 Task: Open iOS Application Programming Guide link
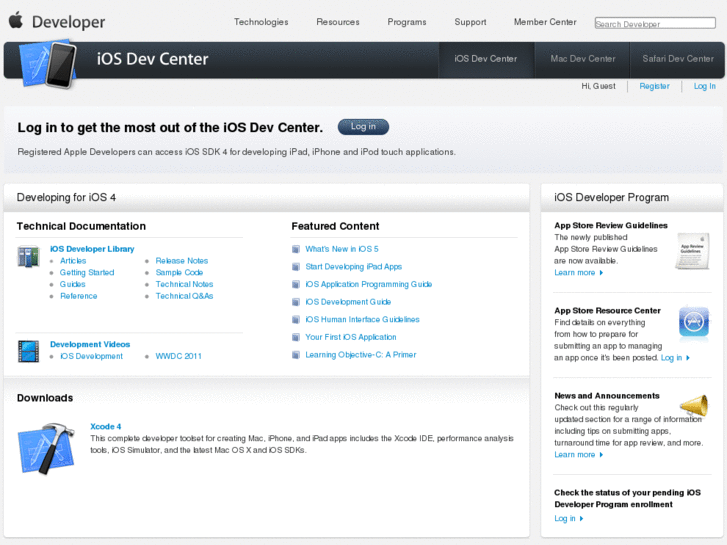369,284
